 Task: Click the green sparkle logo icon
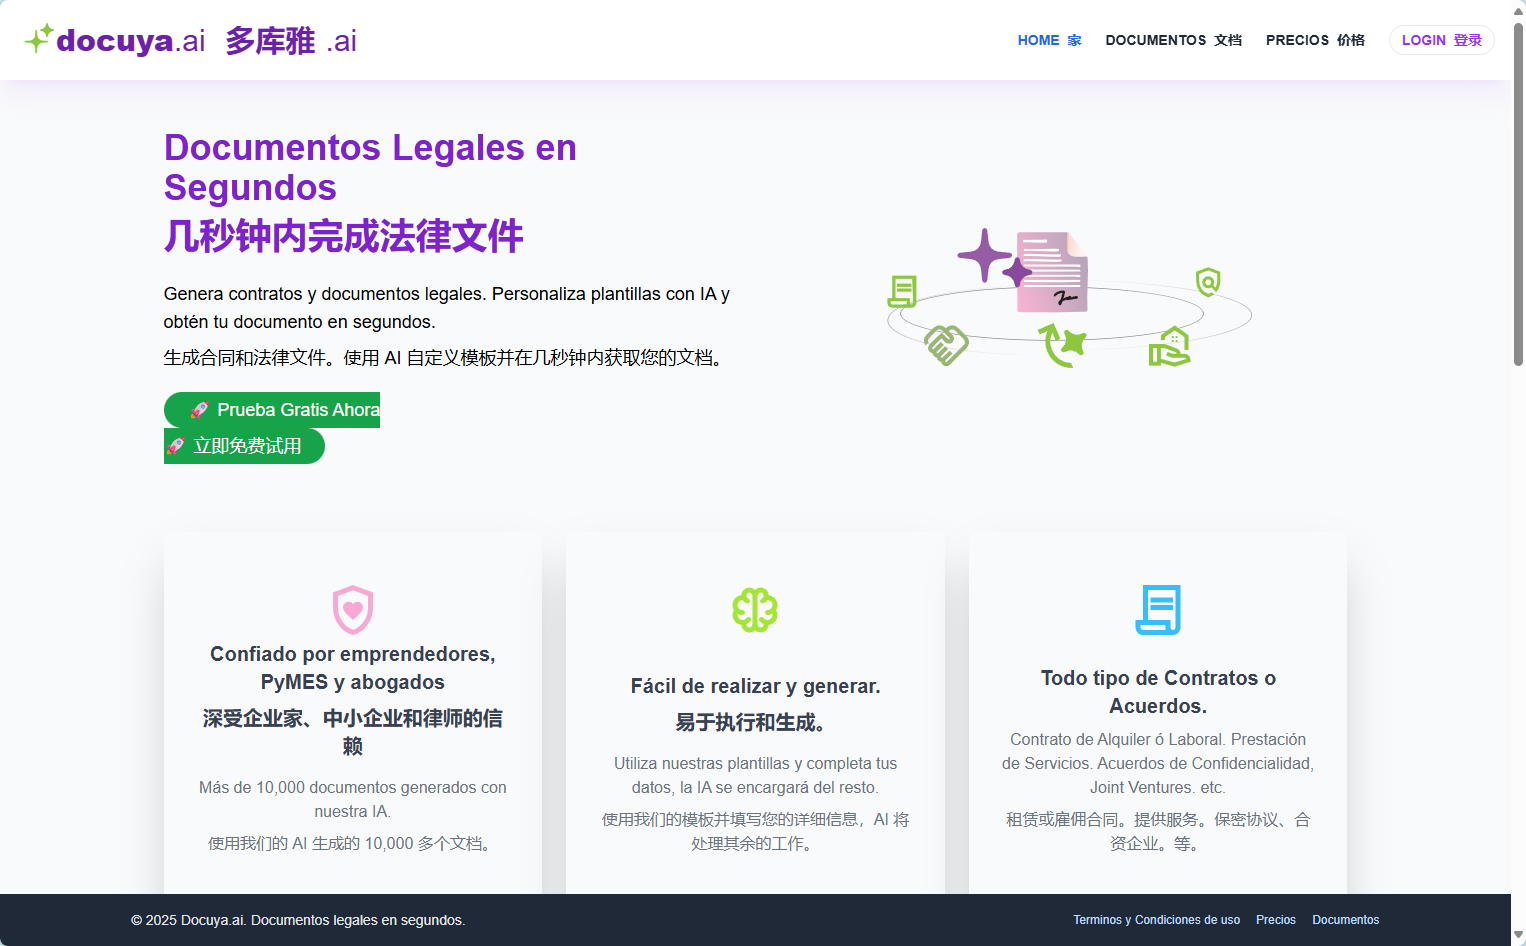(x=39, y=39)
